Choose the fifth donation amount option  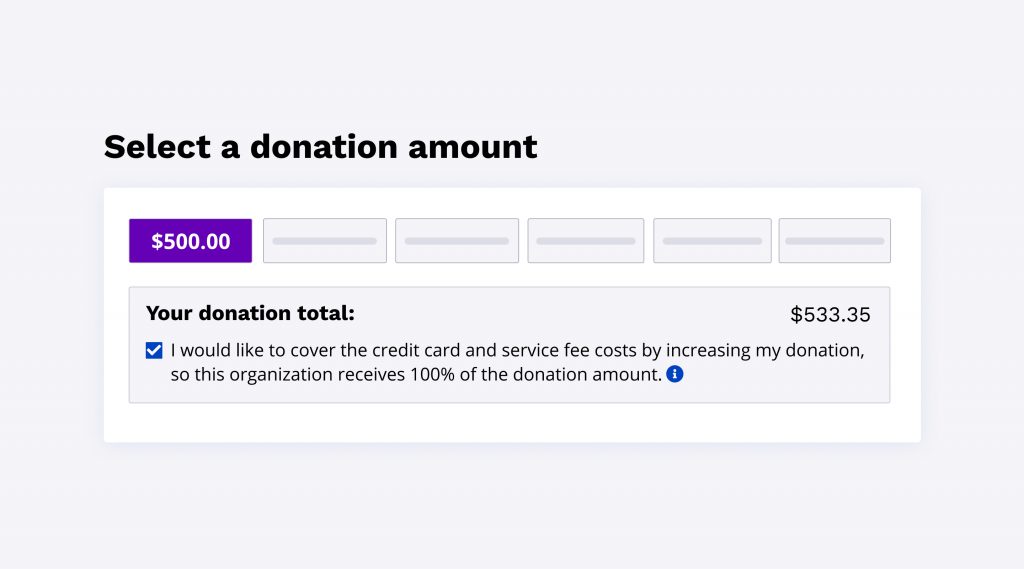click(x=712, y=241)
